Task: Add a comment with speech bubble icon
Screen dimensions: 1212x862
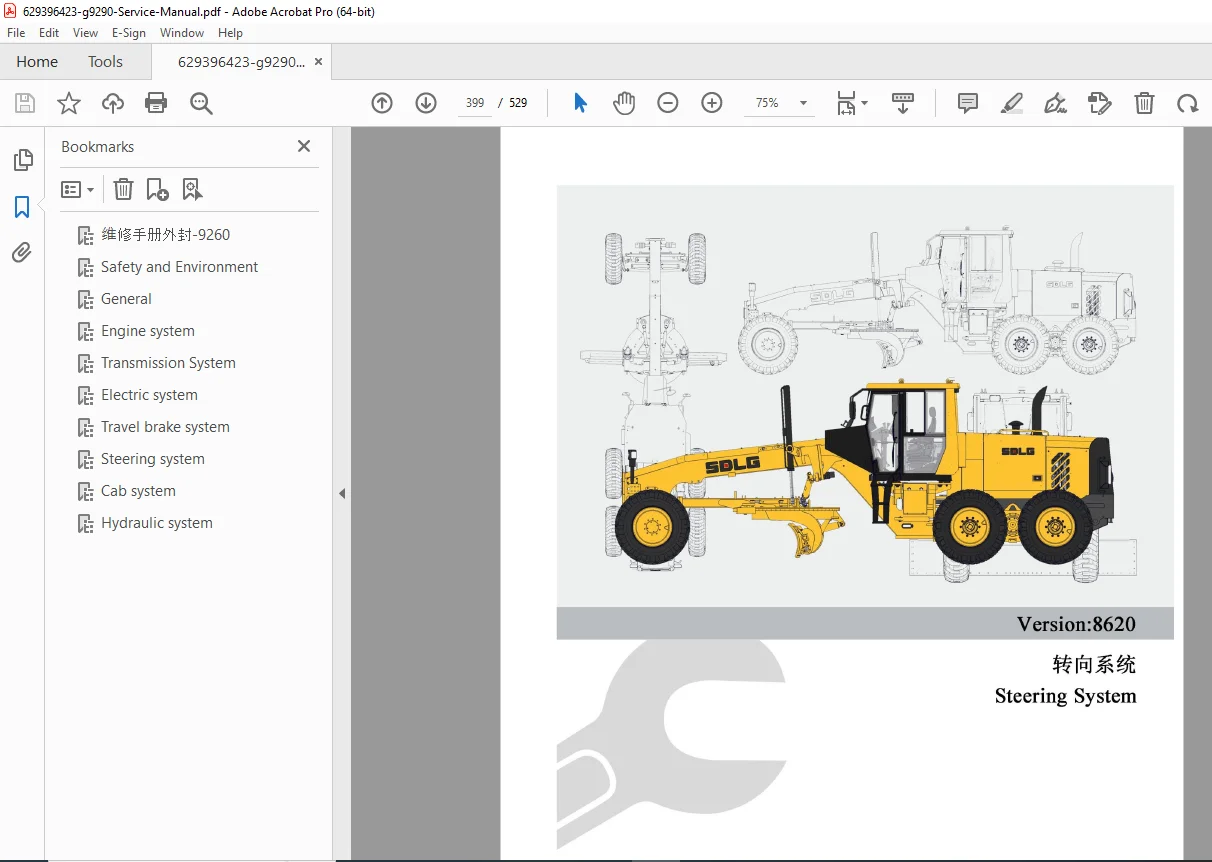Action: click(x=968, y=103)
